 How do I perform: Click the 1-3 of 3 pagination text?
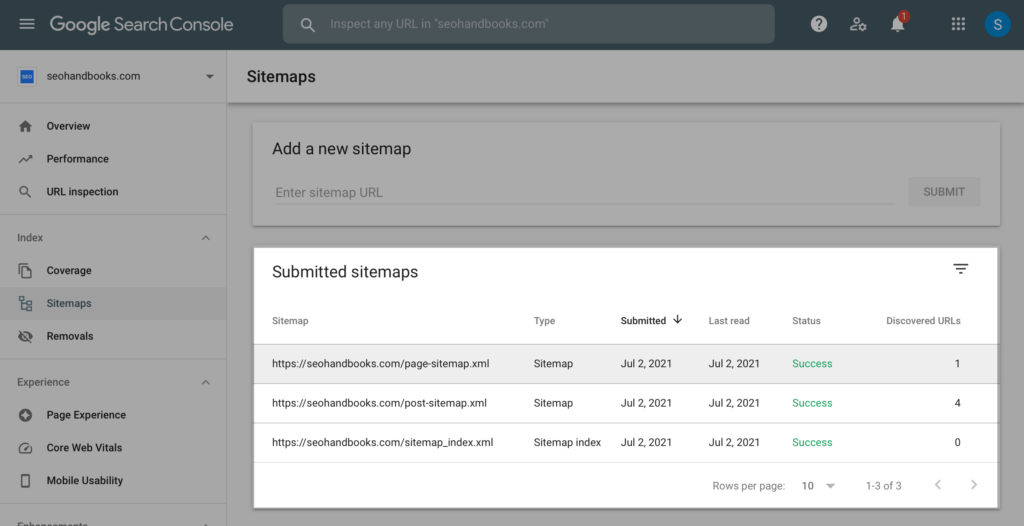click(884, 485)
